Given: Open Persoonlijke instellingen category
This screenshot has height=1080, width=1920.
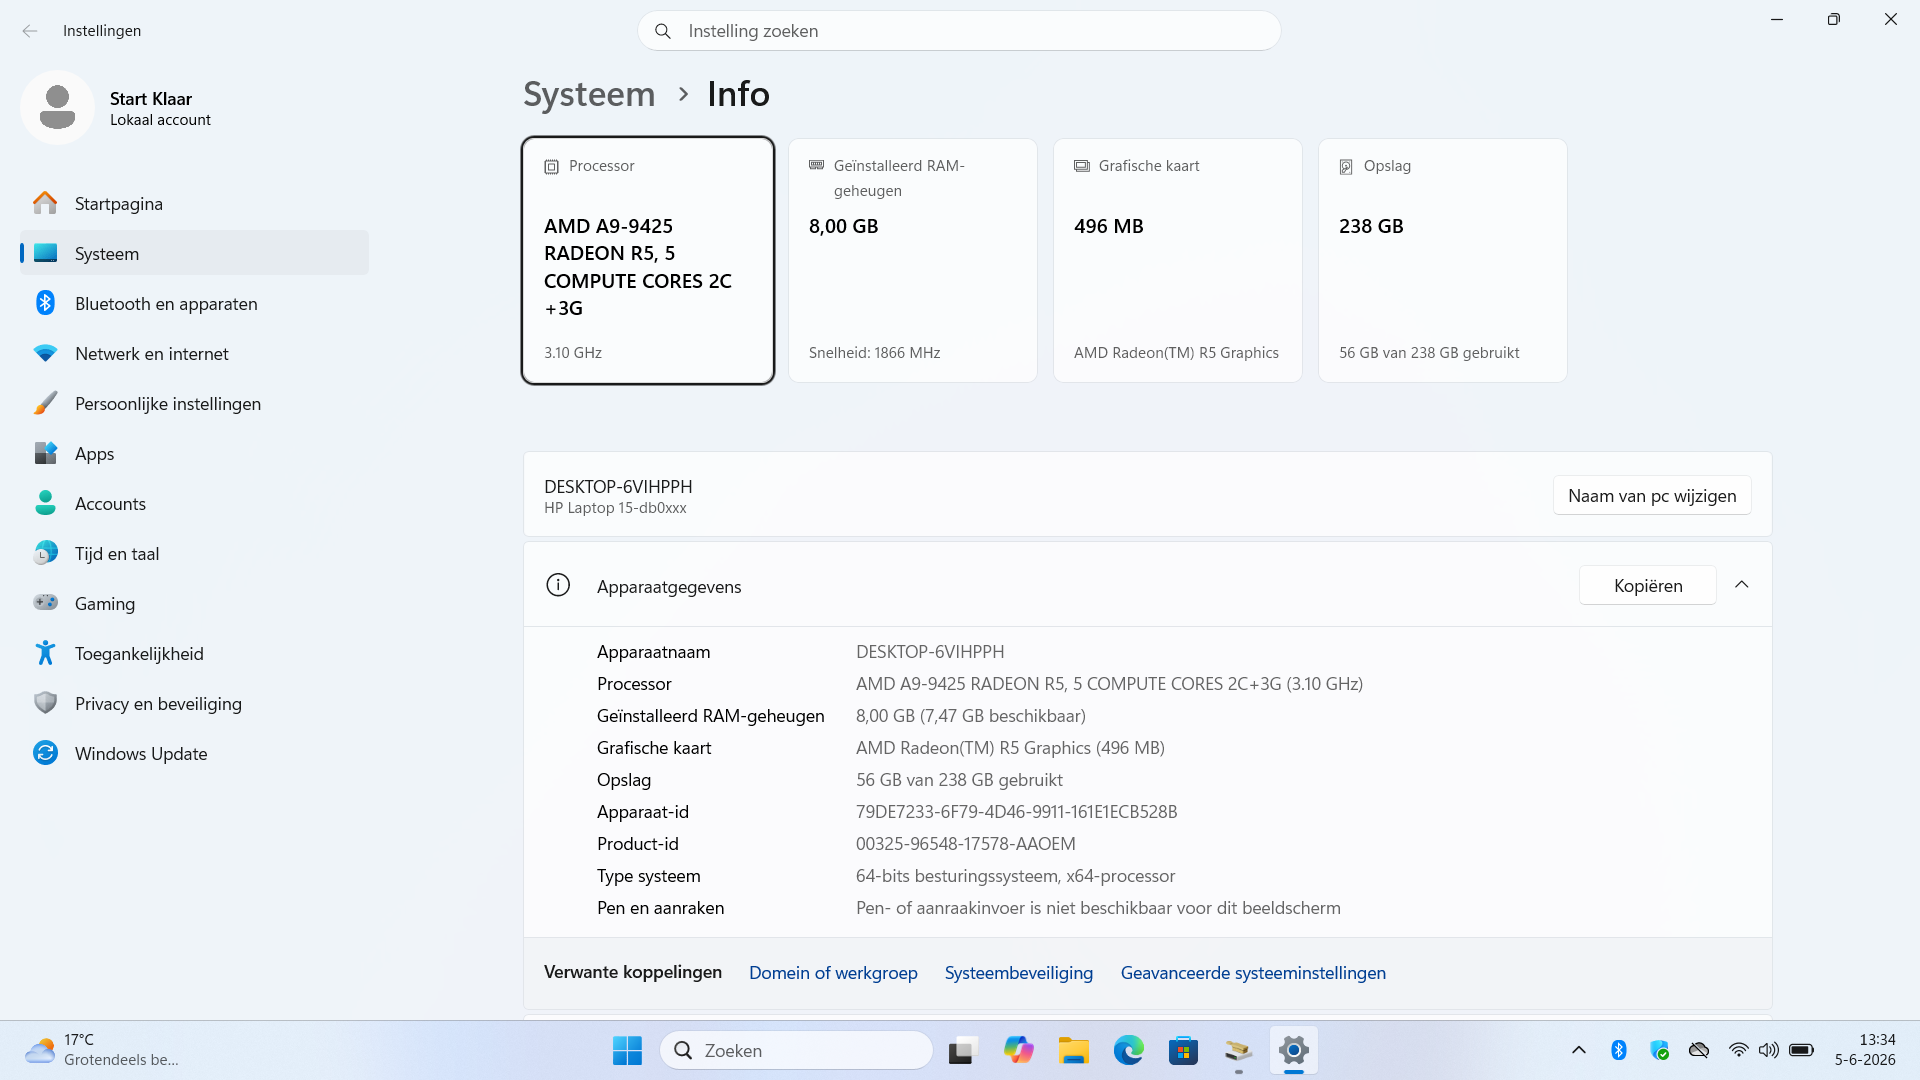Looking at the screenshot, I should pyautogui.click(x=194, y=403).
